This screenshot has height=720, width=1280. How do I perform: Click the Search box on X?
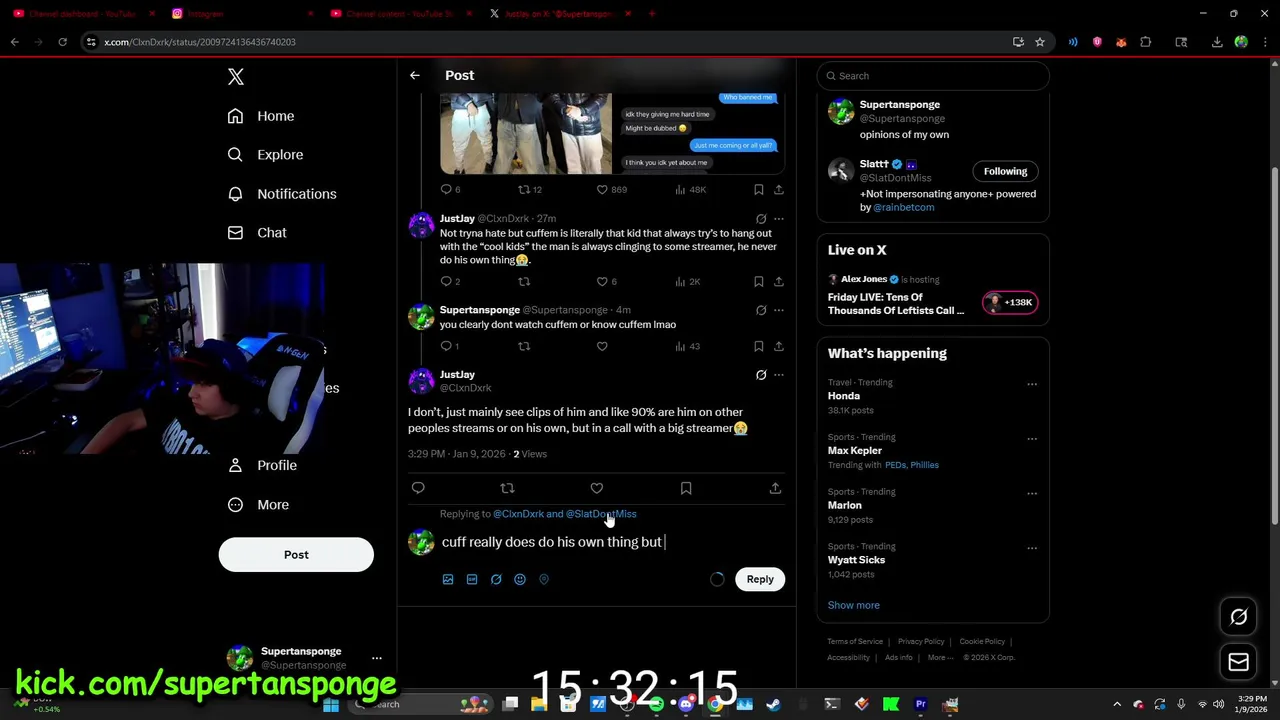(933, 76)
